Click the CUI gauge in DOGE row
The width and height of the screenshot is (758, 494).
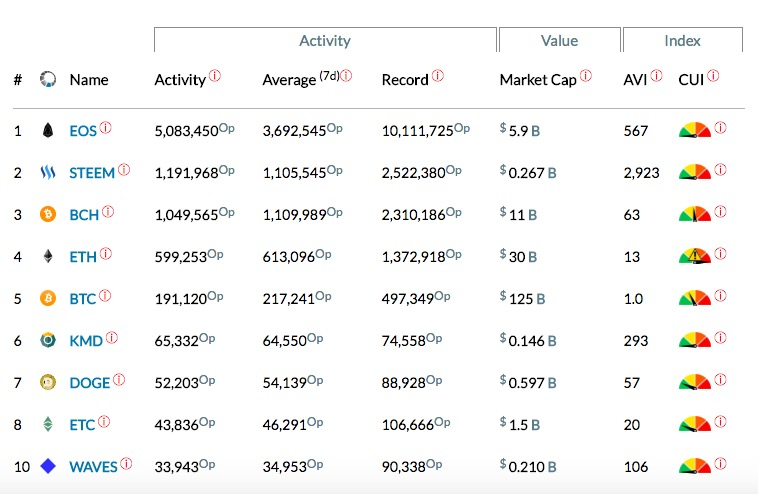pos(695,382)
